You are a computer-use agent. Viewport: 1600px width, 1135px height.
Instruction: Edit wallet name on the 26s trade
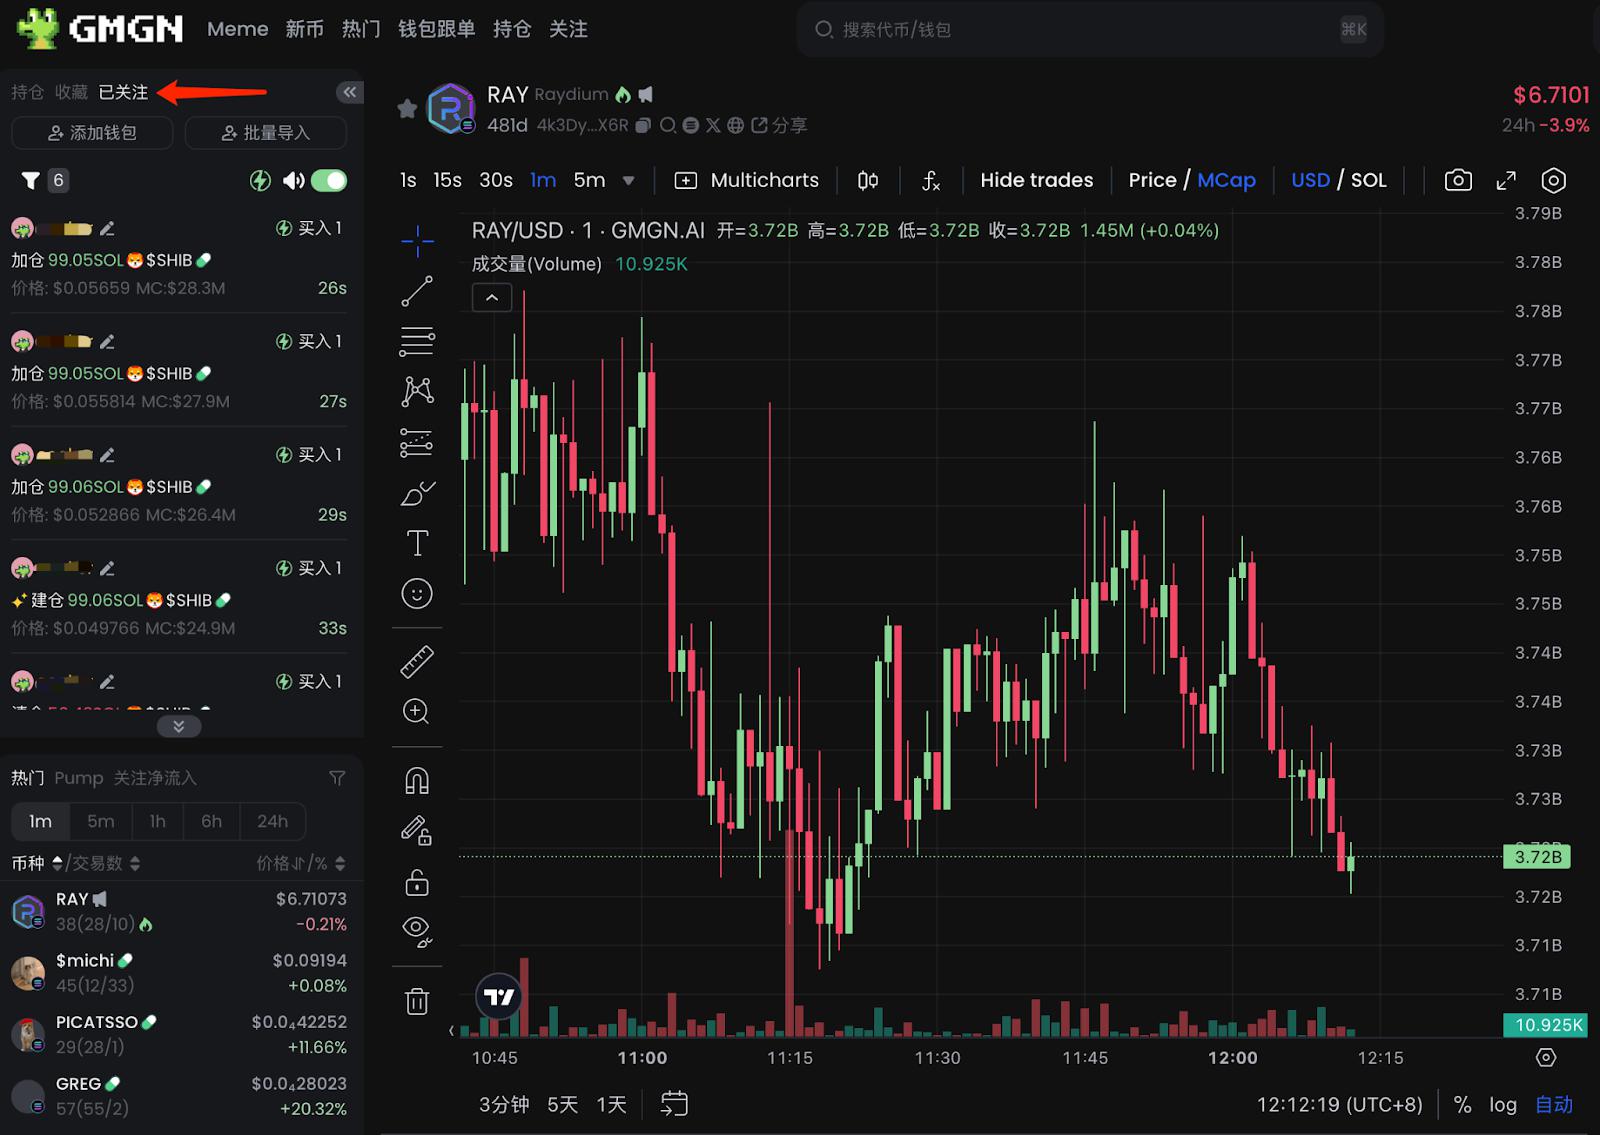tap(107, 229)
